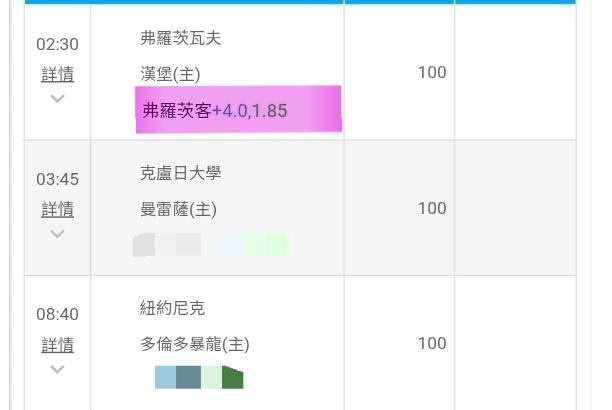The image size is (612, 410).
Task: Click the 02:30 match time
Action: [x=57, y=45]
